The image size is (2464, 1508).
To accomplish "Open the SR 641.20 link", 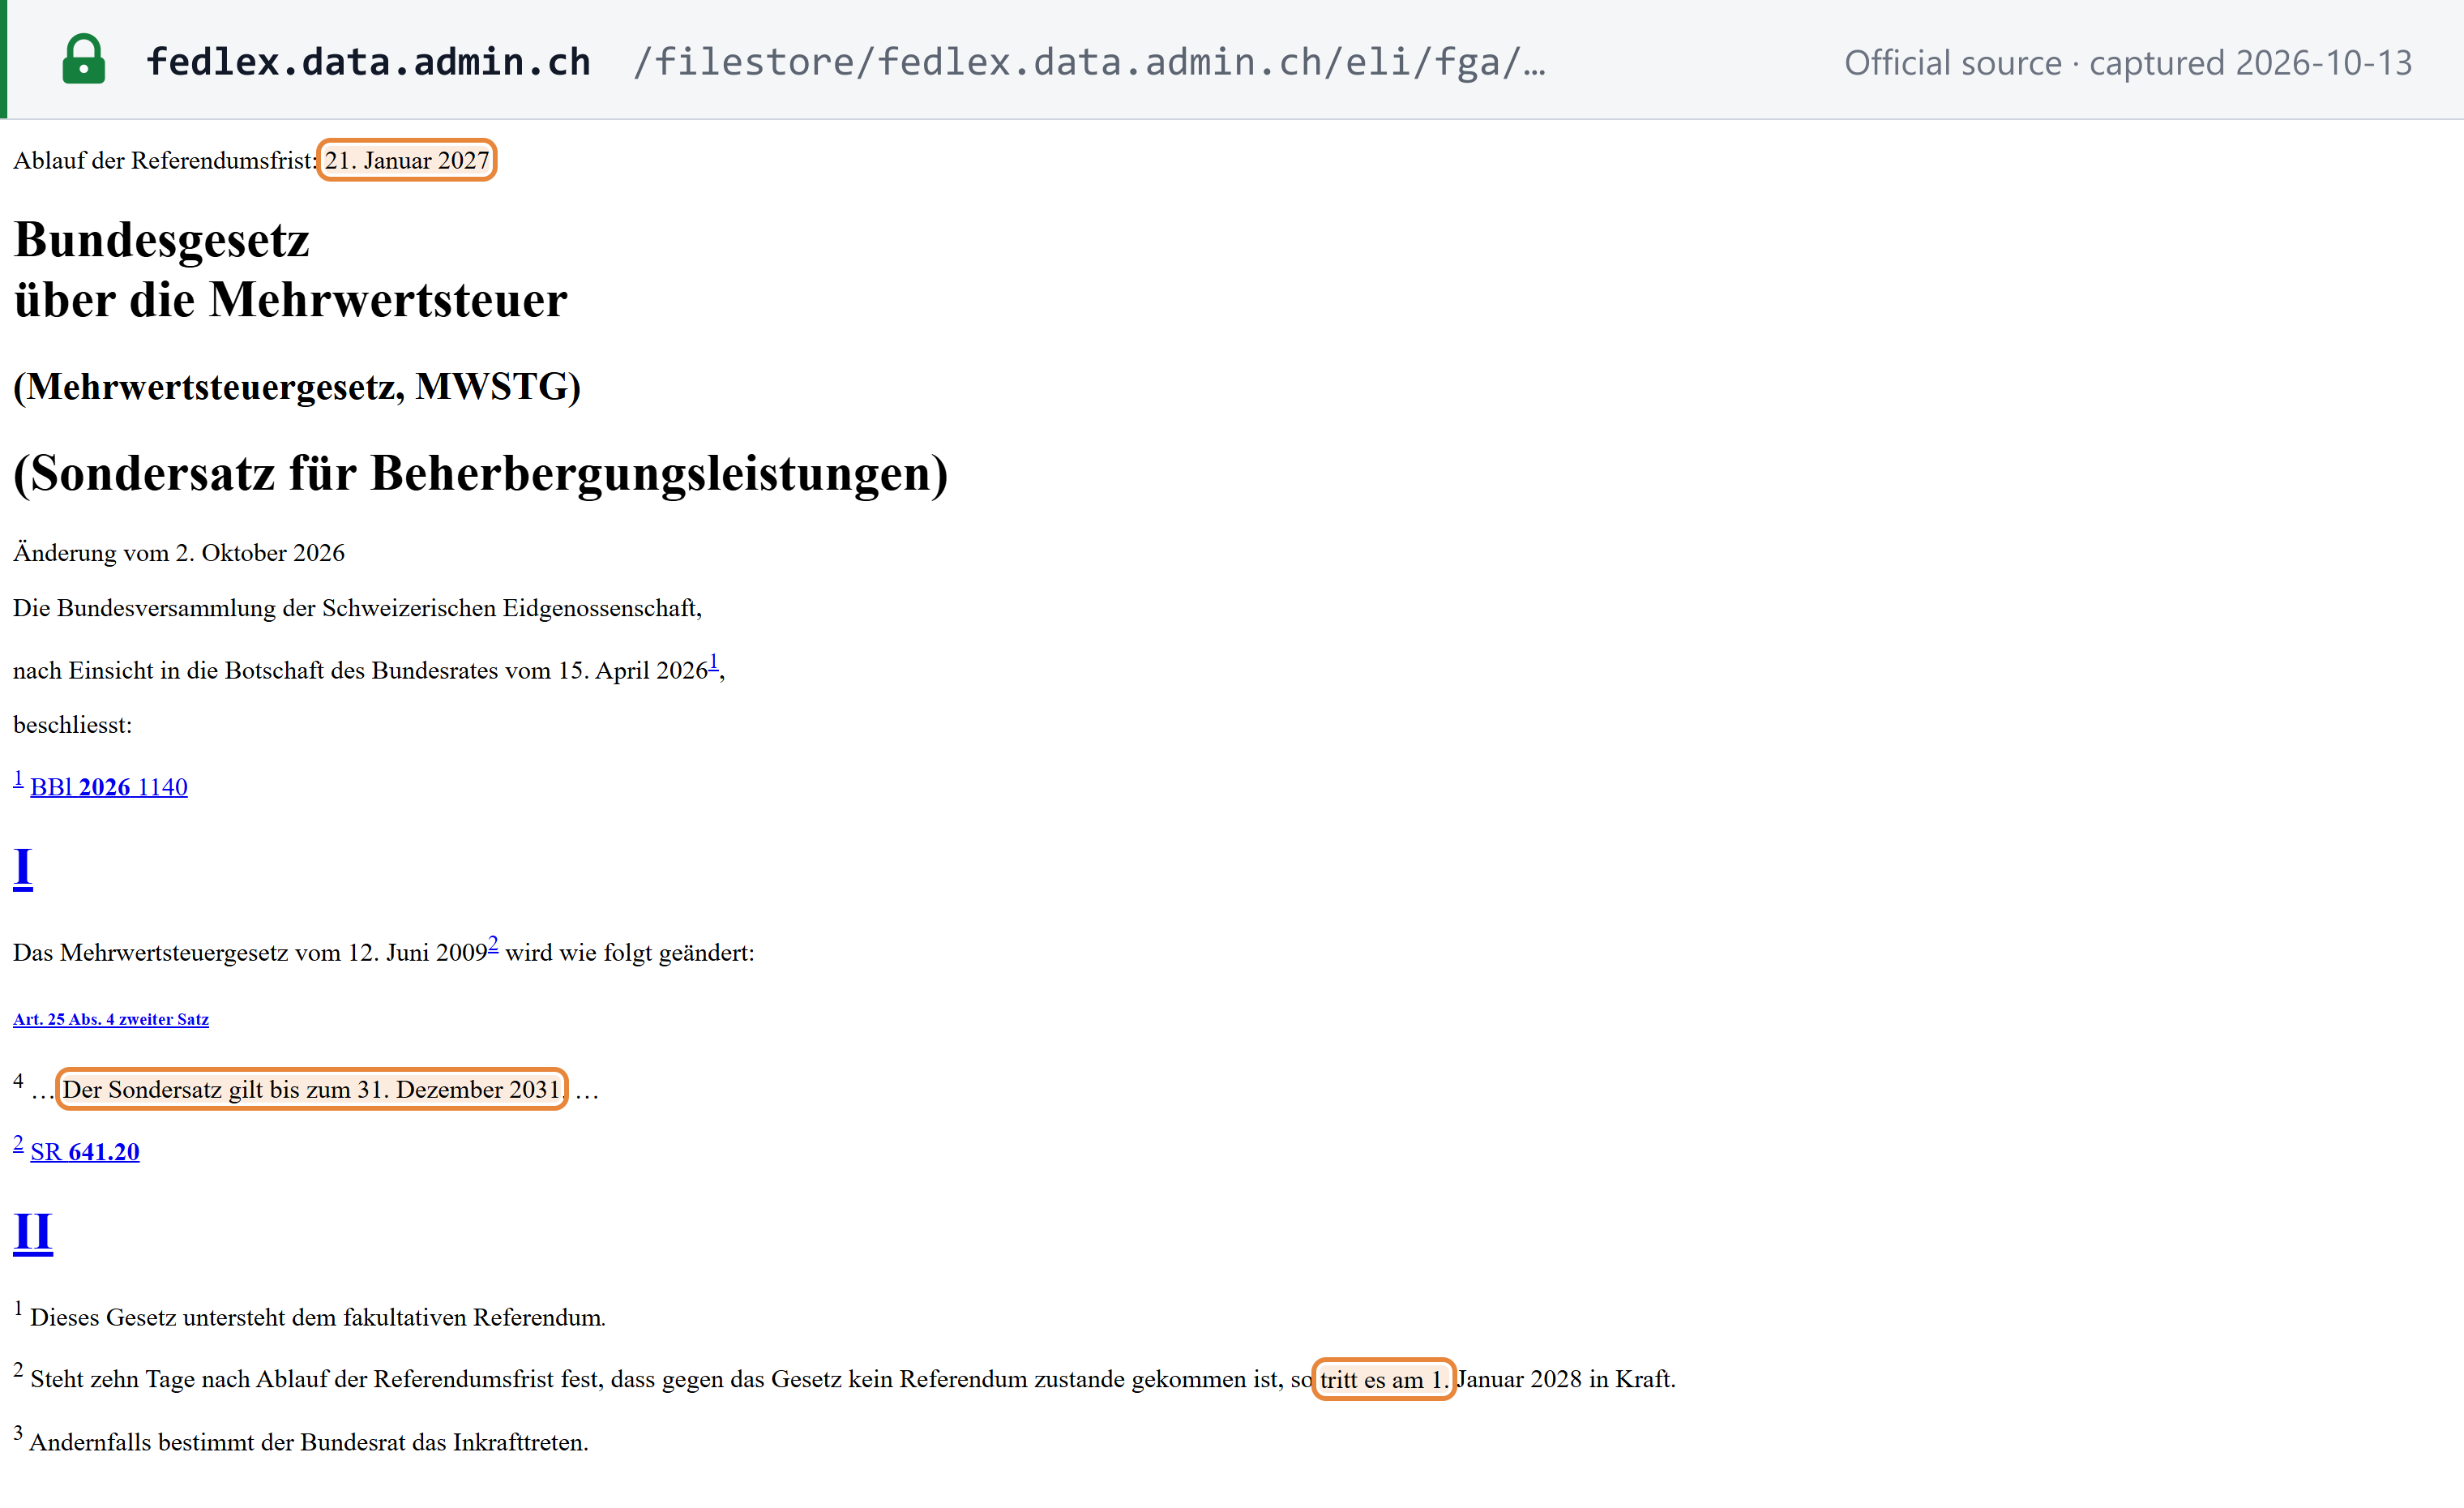I will 85,1152.
